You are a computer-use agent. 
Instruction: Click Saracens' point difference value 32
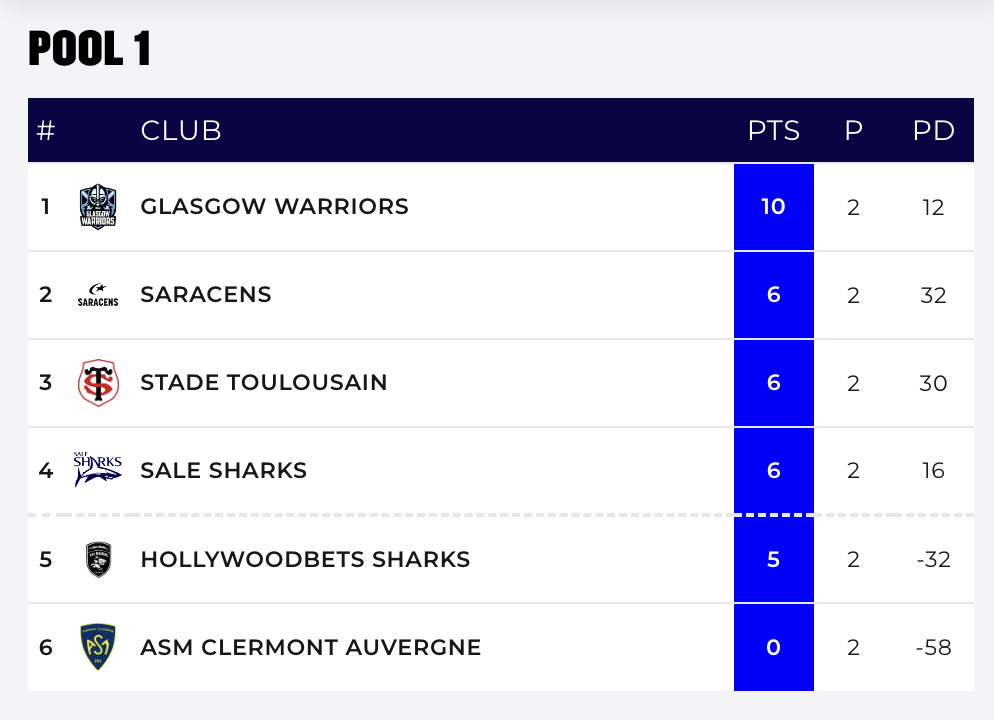point(933,295)
